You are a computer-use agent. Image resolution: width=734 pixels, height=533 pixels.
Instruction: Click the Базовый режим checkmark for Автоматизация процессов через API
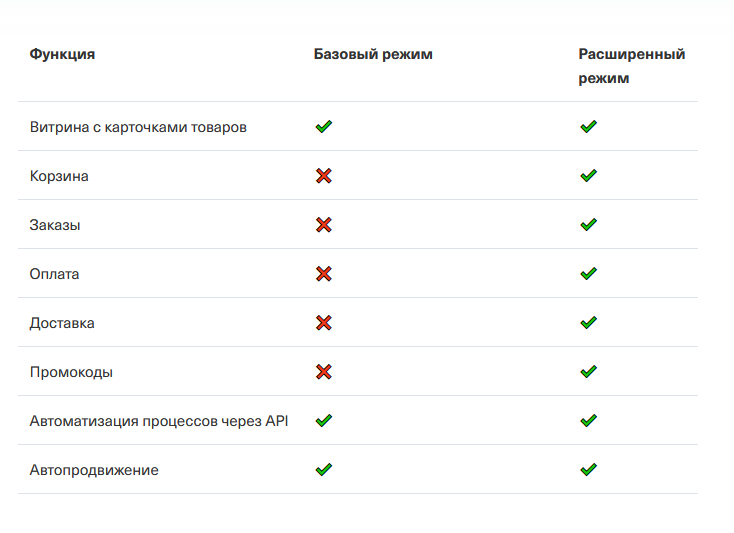coord(323,421)
